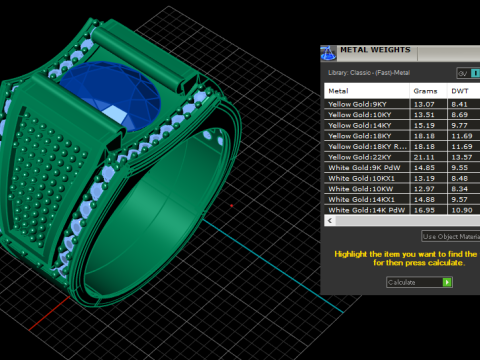Toggle the GV switch in library row
This screenshot has width=480, height=360.
(x=469, y=73)
